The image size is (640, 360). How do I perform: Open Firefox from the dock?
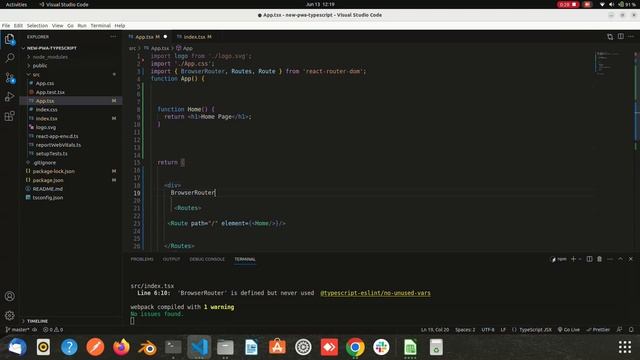click(121, 347)
